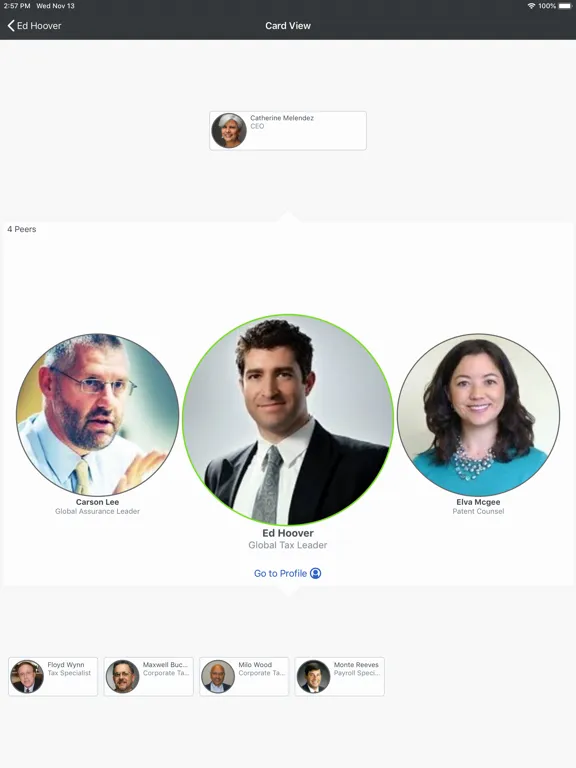Screen dimensions: 576x768
Task: Open Floyd Wynn Tax Specialist card
Action: point(53,676)
